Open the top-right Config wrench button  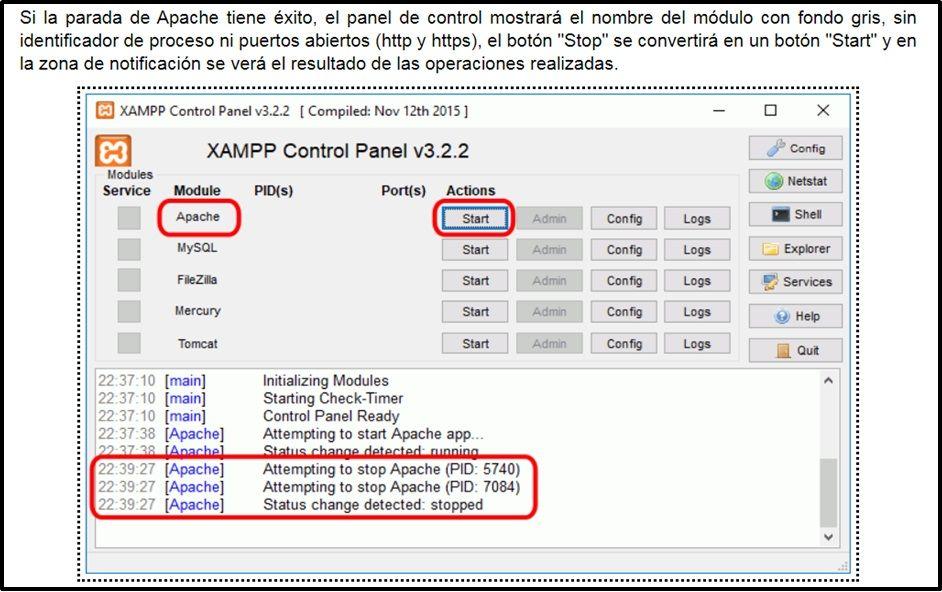(795, 148)
